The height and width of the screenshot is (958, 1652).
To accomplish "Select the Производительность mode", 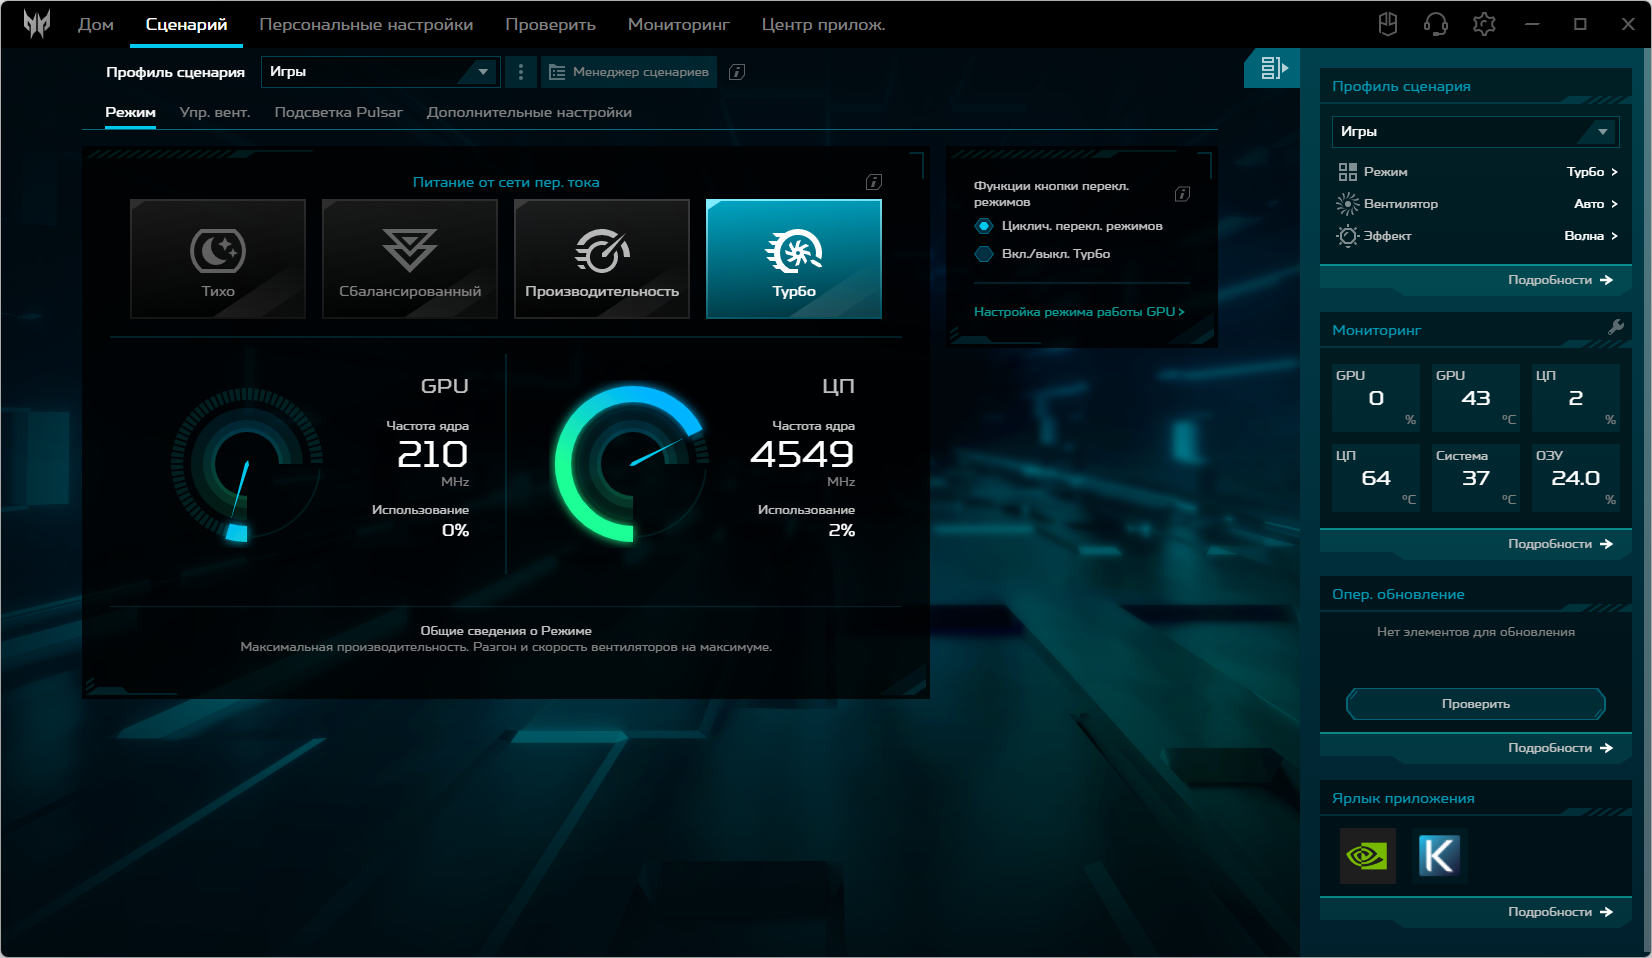I will tap(602, 259).
